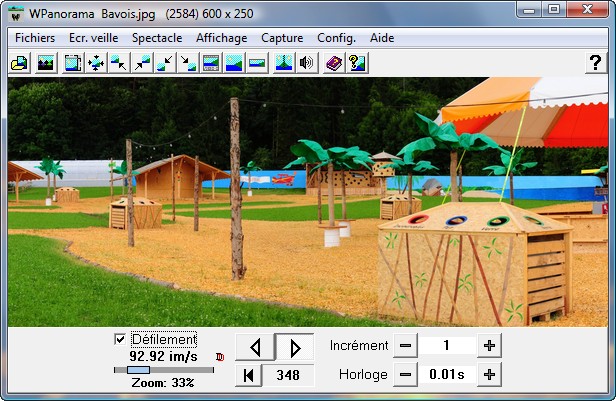Open the Ecr. veille menu

point(94,38)
